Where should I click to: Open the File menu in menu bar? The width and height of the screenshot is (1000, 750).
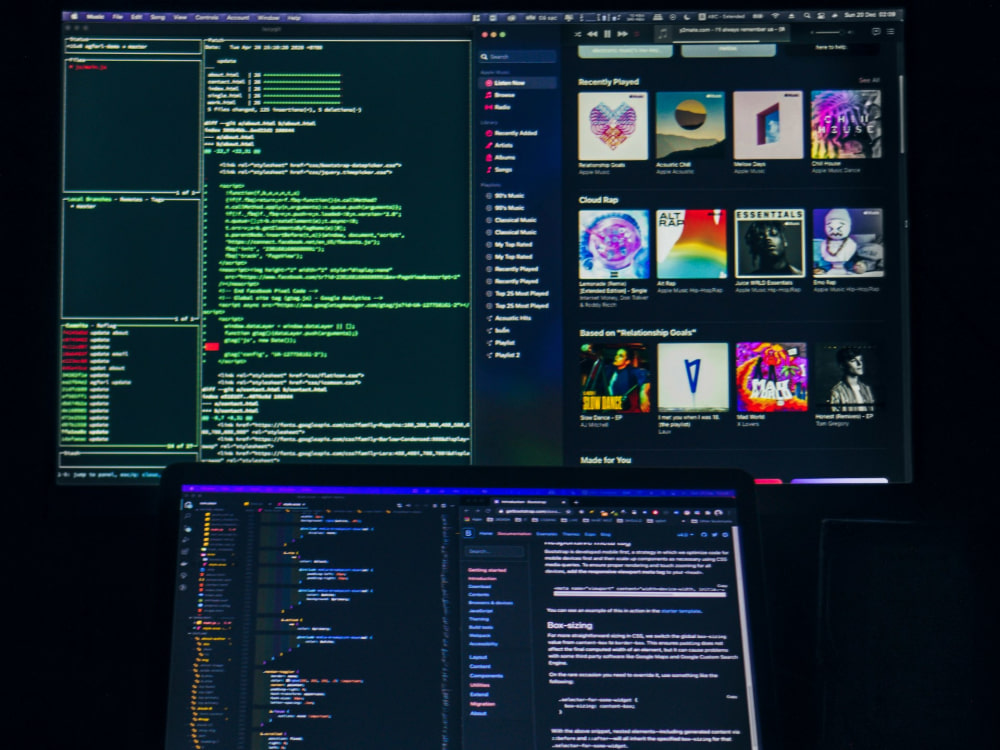pos(117,17)
